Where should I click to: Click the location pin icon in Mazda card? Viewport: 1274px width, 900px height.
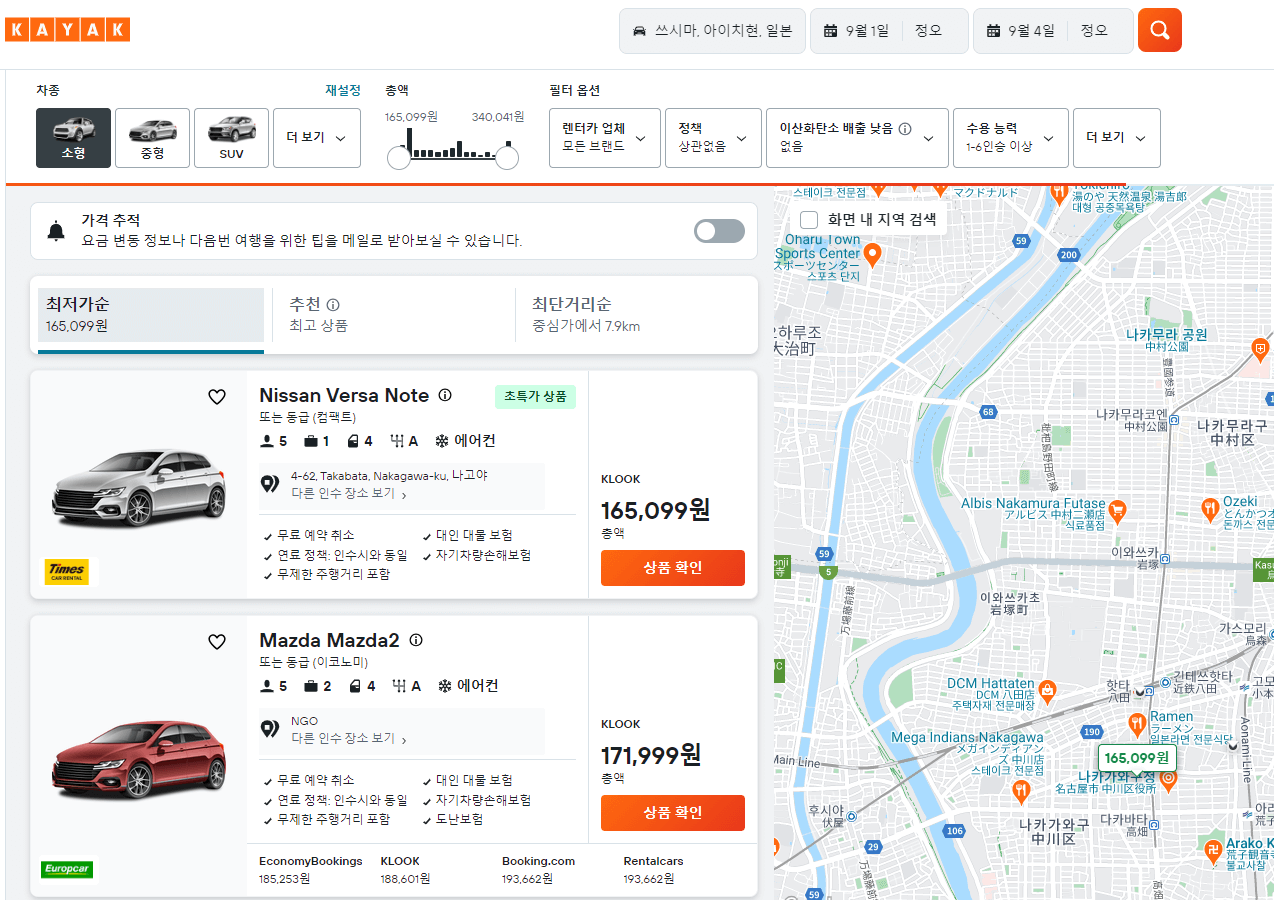point(270,729)
